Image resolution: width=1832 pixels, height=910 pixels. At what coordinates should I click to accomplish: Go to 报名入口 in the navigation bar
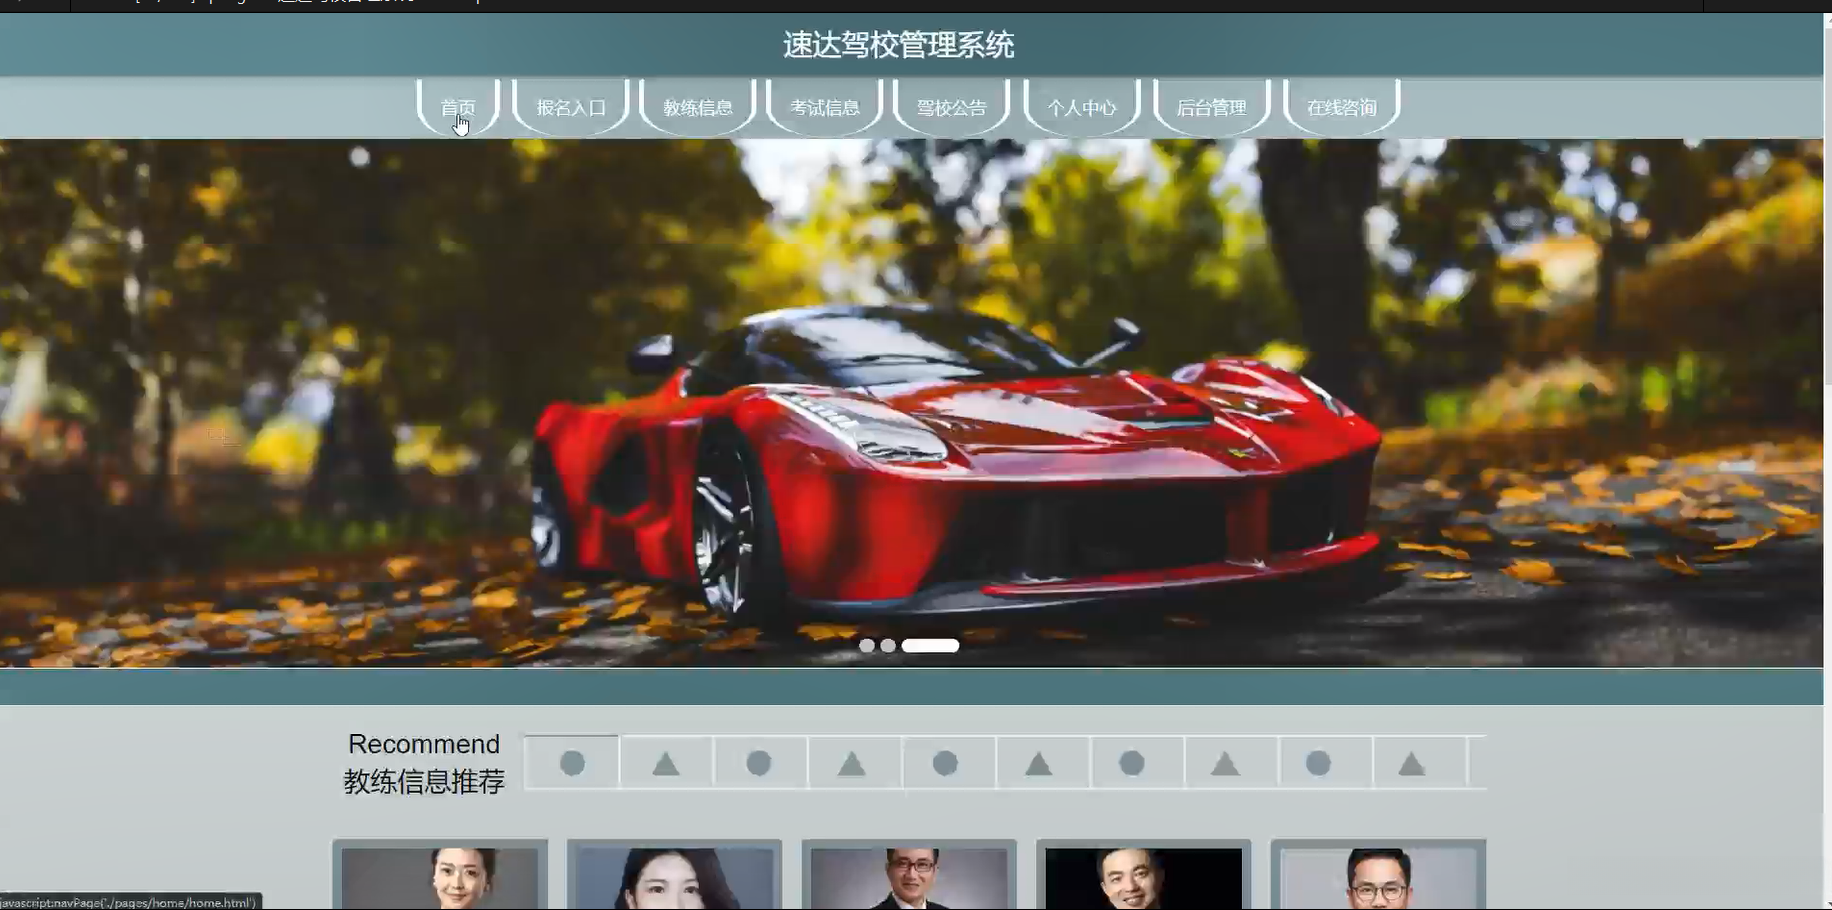(571, 107)
